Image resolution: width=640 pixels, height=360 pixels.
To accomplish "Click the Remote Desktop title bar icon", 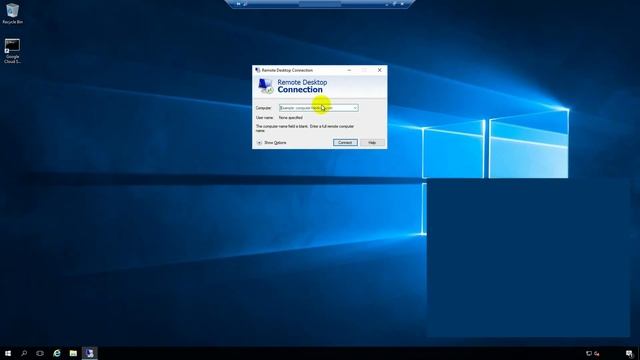I will point(258,70).
